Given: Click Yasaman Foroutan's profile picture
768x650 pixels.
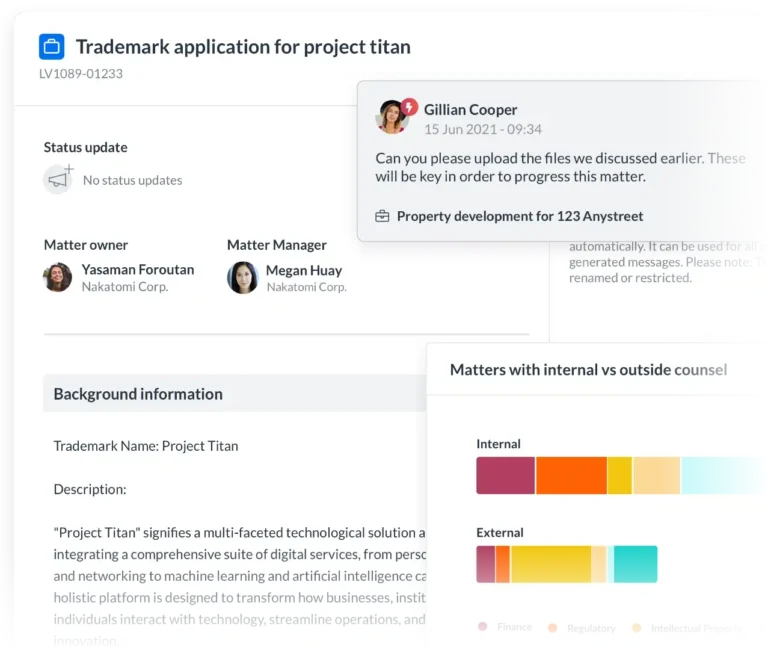Looking at the screenshot, I should pyautogui.click(x=58, y=277).
